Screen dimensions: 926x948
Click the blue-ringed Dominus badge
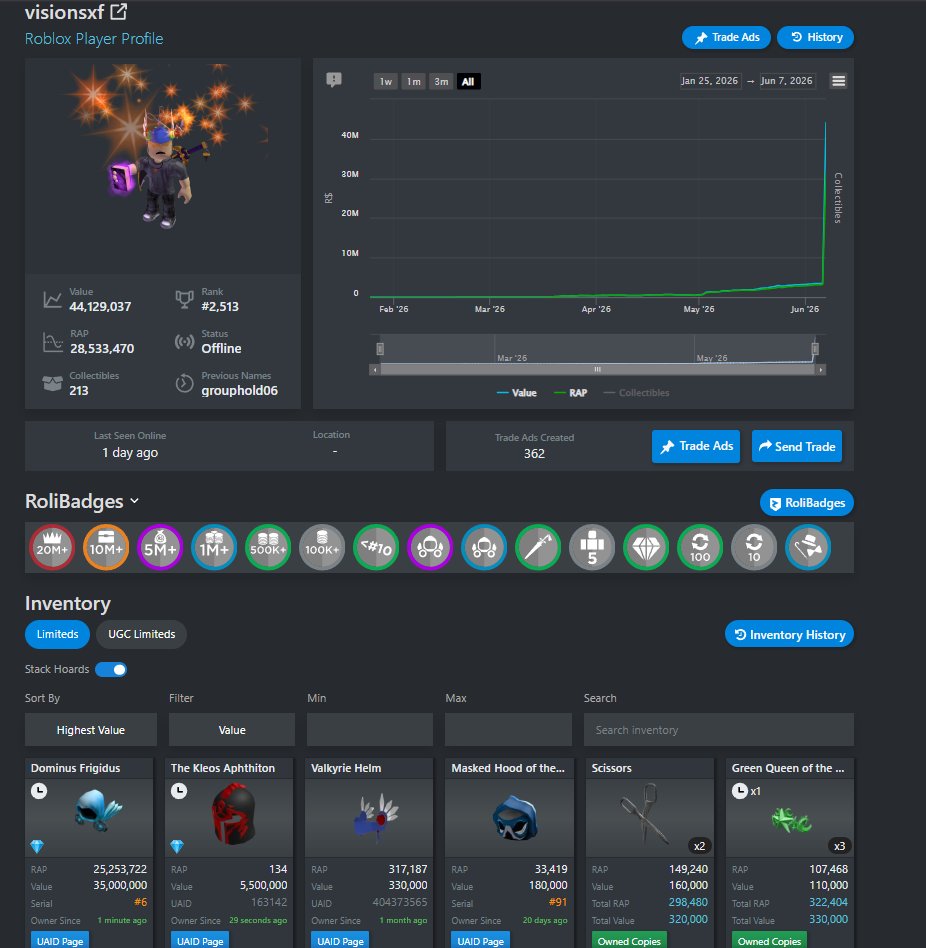tap(484, 548)
